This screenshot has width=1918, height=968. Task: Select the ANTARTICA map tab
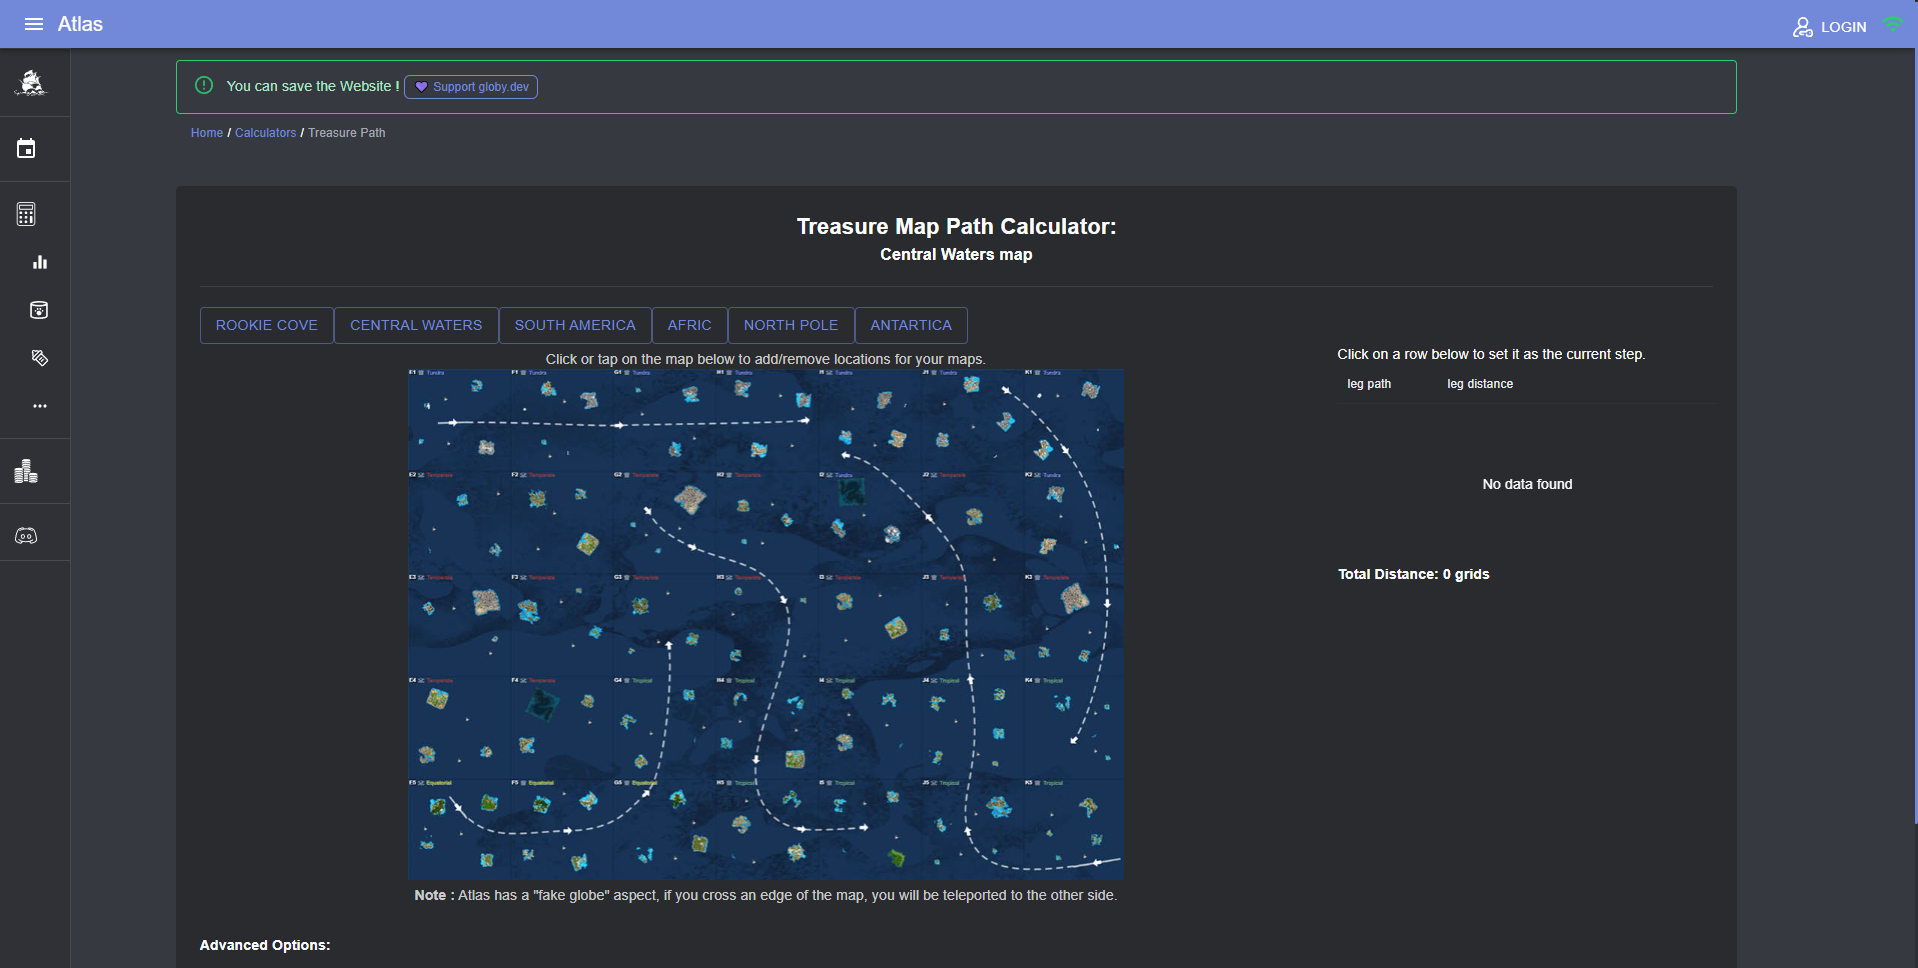point(911,325)
